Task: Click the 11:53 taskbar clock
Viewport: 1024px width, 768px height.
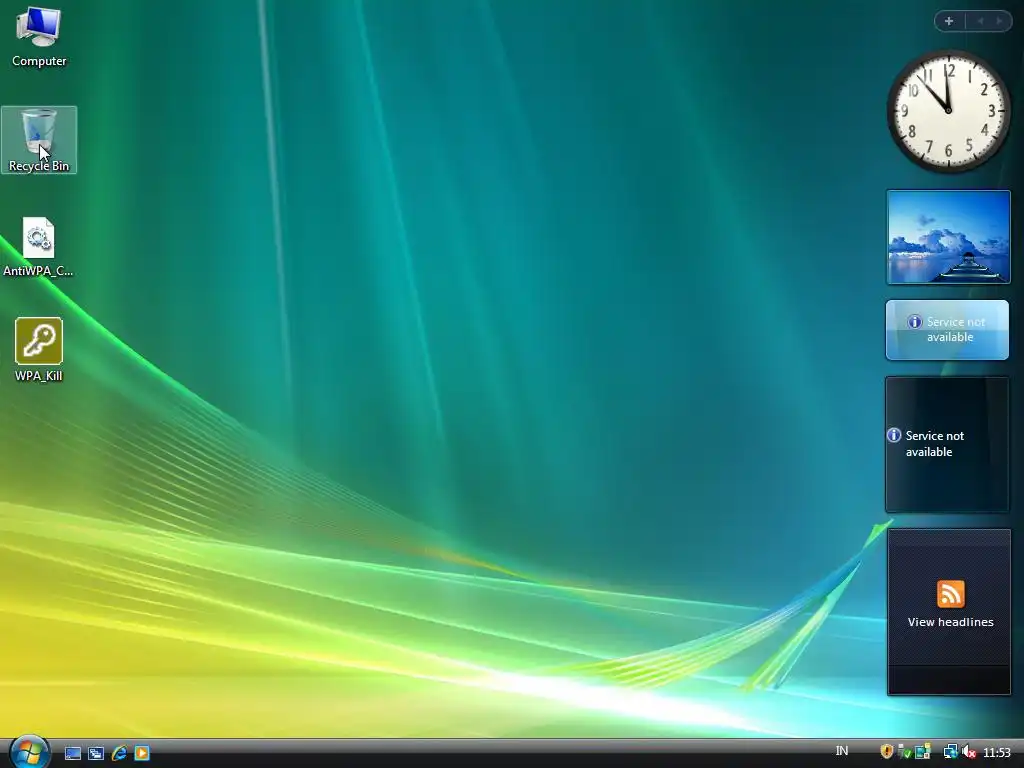Action: click(x=997, y=753)
